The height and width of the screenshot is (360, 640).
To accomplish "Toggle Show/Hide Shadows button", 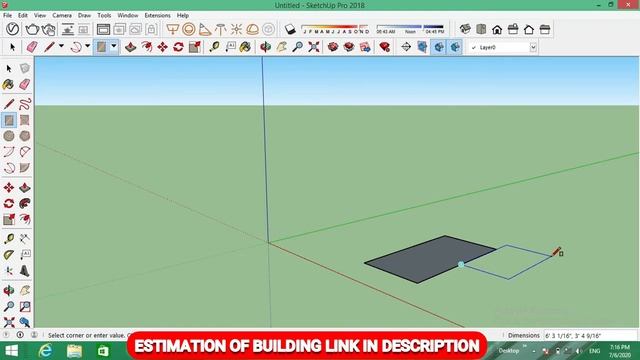I will 290,29.
